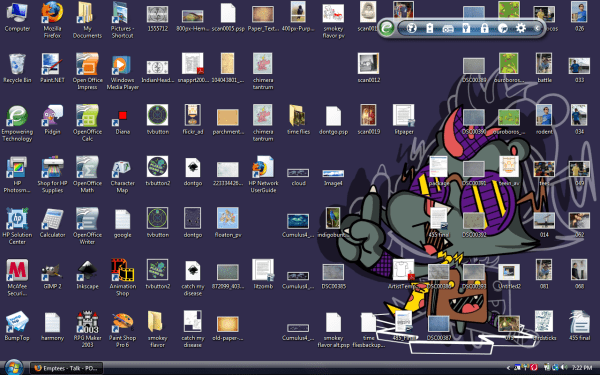The height and width of the screenshot is (375, 600).
Task: Select the scan0019 image thumbnail
Action: (368, 120)
